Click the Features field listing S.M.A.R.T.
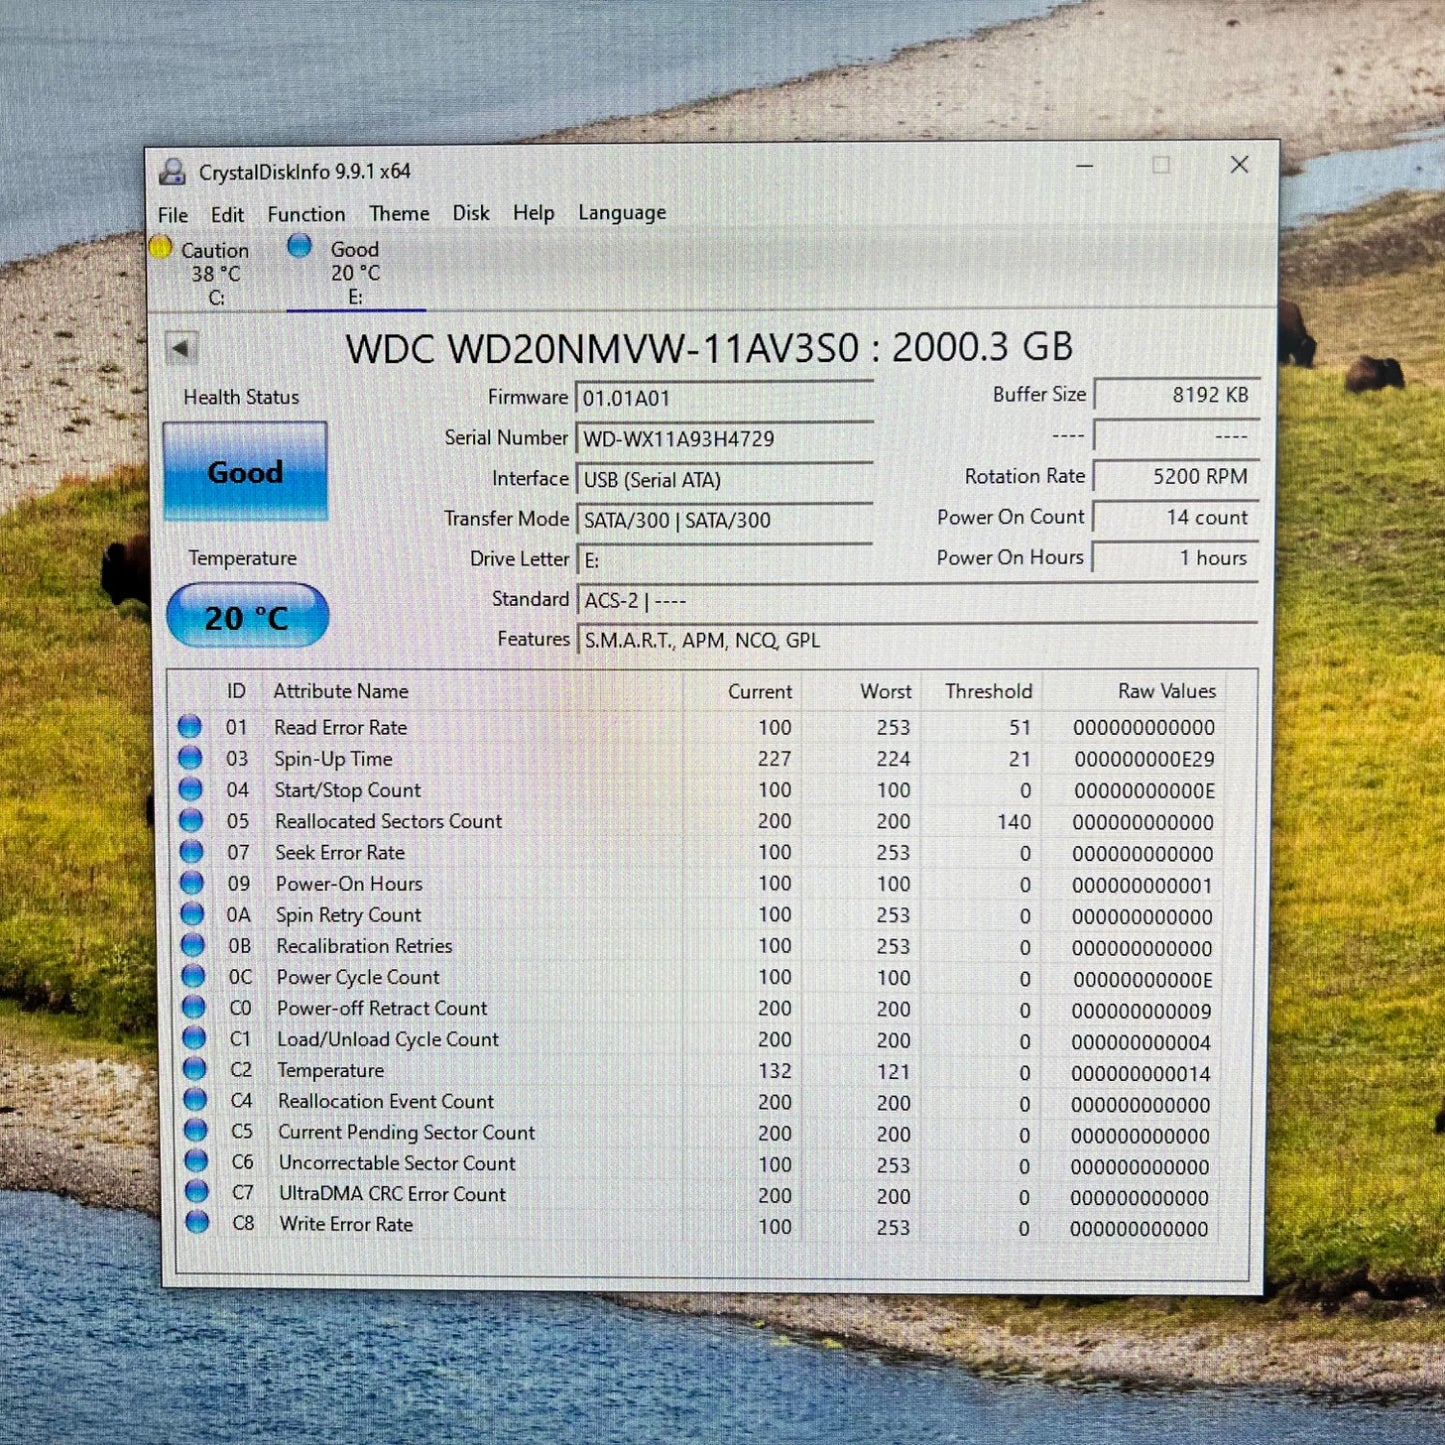The height and width of the screenshot is (1445, 1445). (x=917, y=640)
